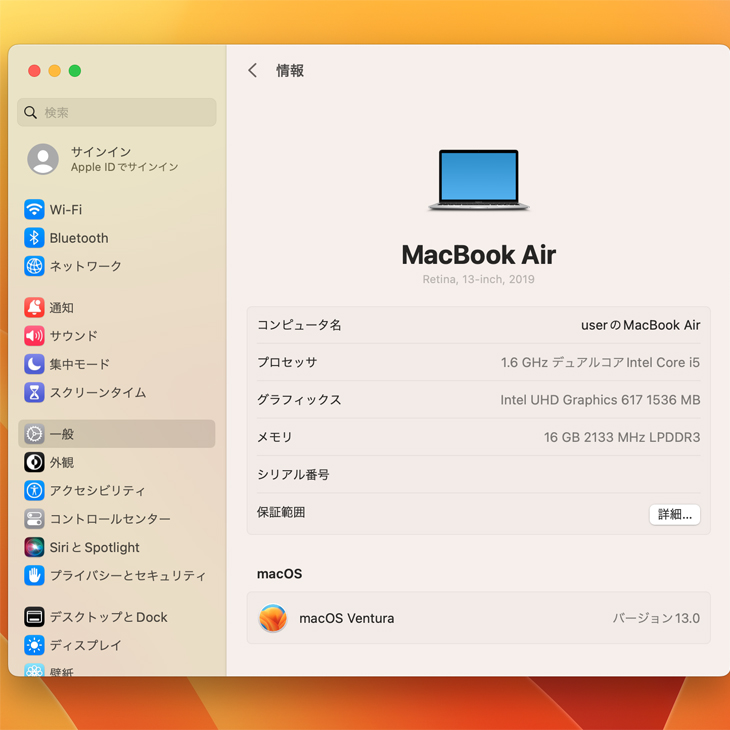Click the '1.6 GHz デュアルコア Intel Core i5' value
The width and height of the screenshot is (730, 730).
tap(600, 362)
